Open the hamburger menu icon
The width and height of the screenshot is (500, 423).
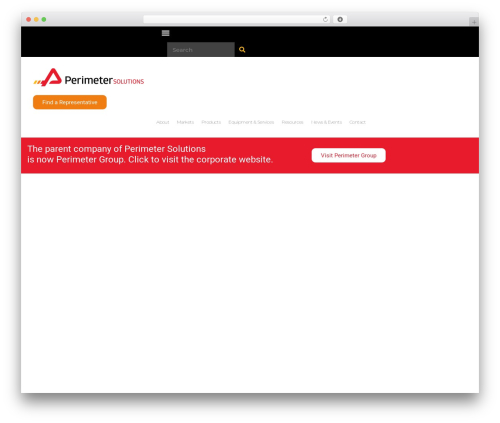pos(166,33)
